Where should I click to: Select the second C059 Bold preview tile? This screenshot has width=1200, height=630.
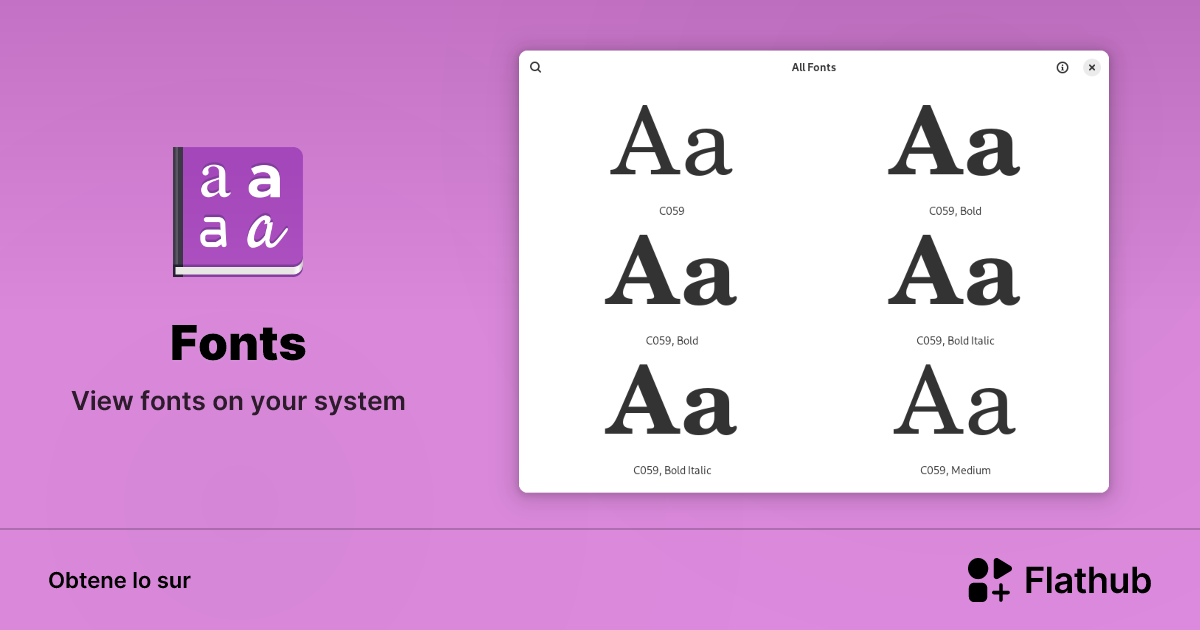[671, 275]
